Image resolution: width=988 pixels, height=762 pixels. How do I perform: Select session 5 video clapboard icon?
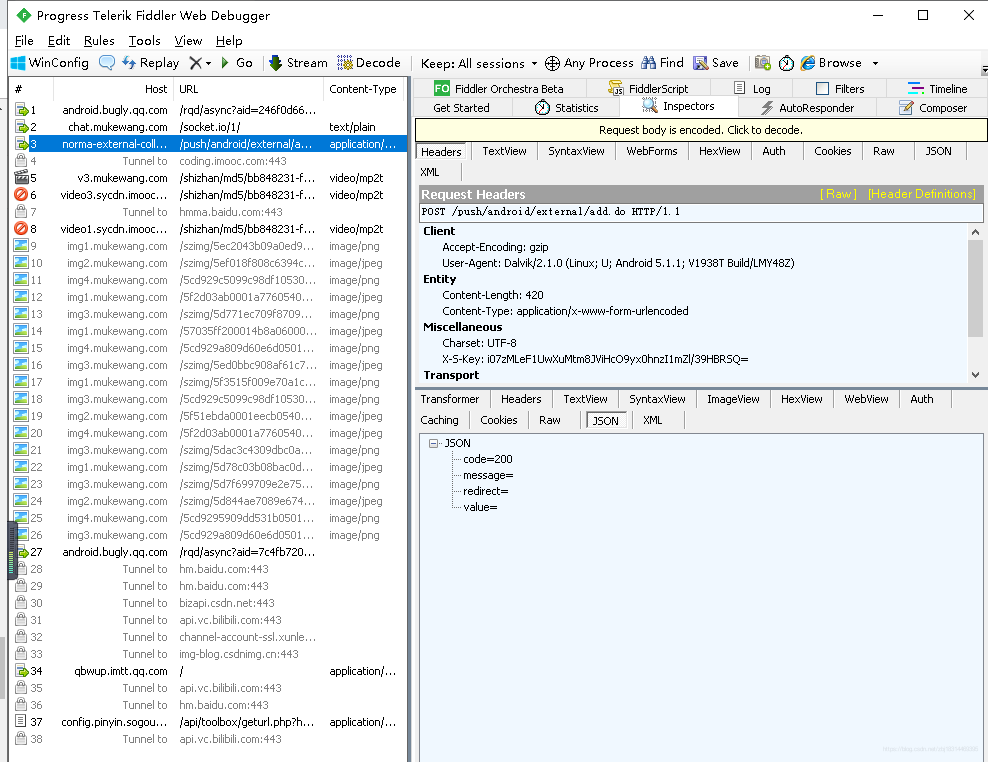tap(21, 178)
